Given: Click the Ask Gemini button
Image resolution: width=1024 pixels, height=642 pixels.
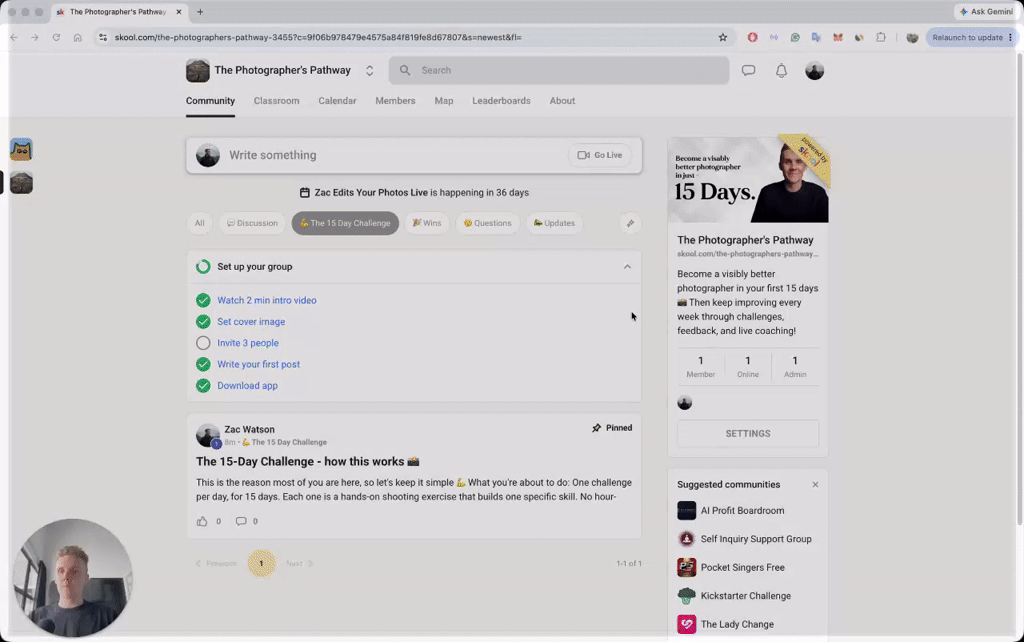Looking at the screenshot, I should (x=986, y=11).
